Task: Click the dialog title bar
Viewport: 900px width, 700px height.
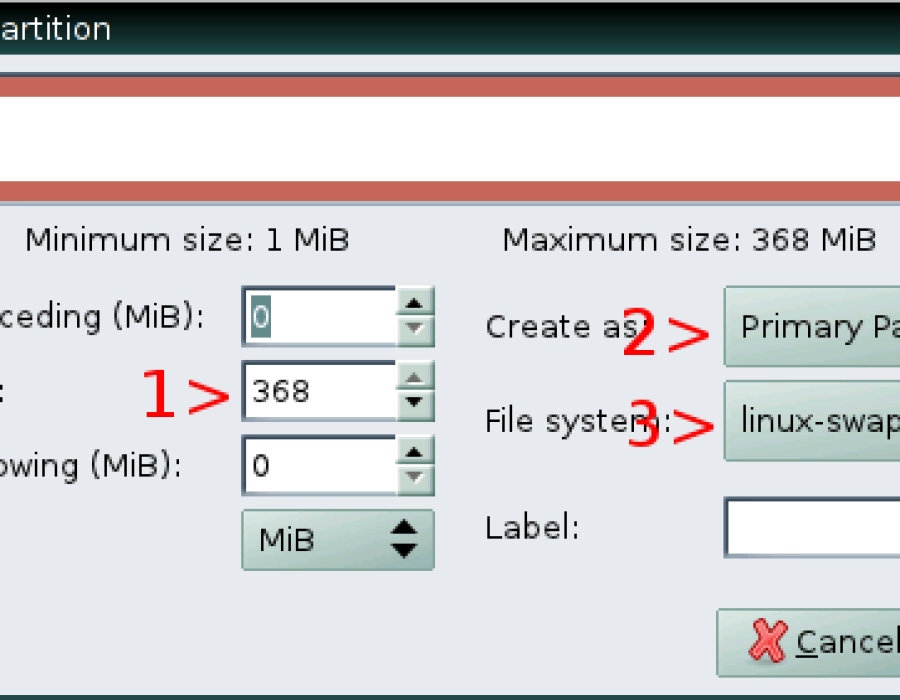Action: pyautogui.click(x=450, y=28)
